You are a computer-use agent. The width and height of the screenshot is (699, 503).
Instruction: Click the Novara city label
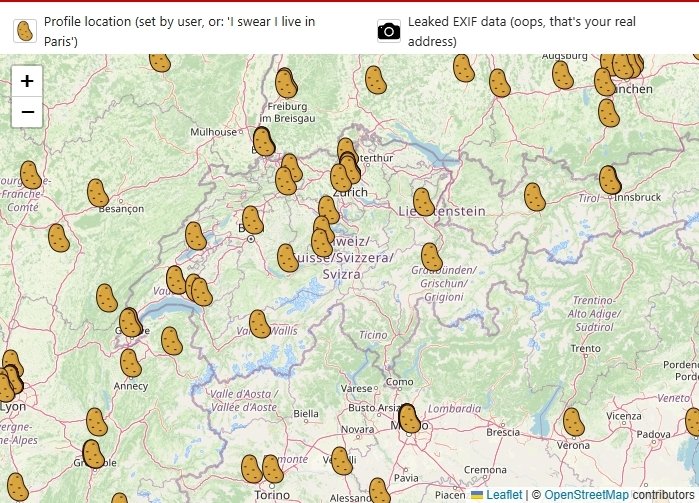(x=358, y=429)
